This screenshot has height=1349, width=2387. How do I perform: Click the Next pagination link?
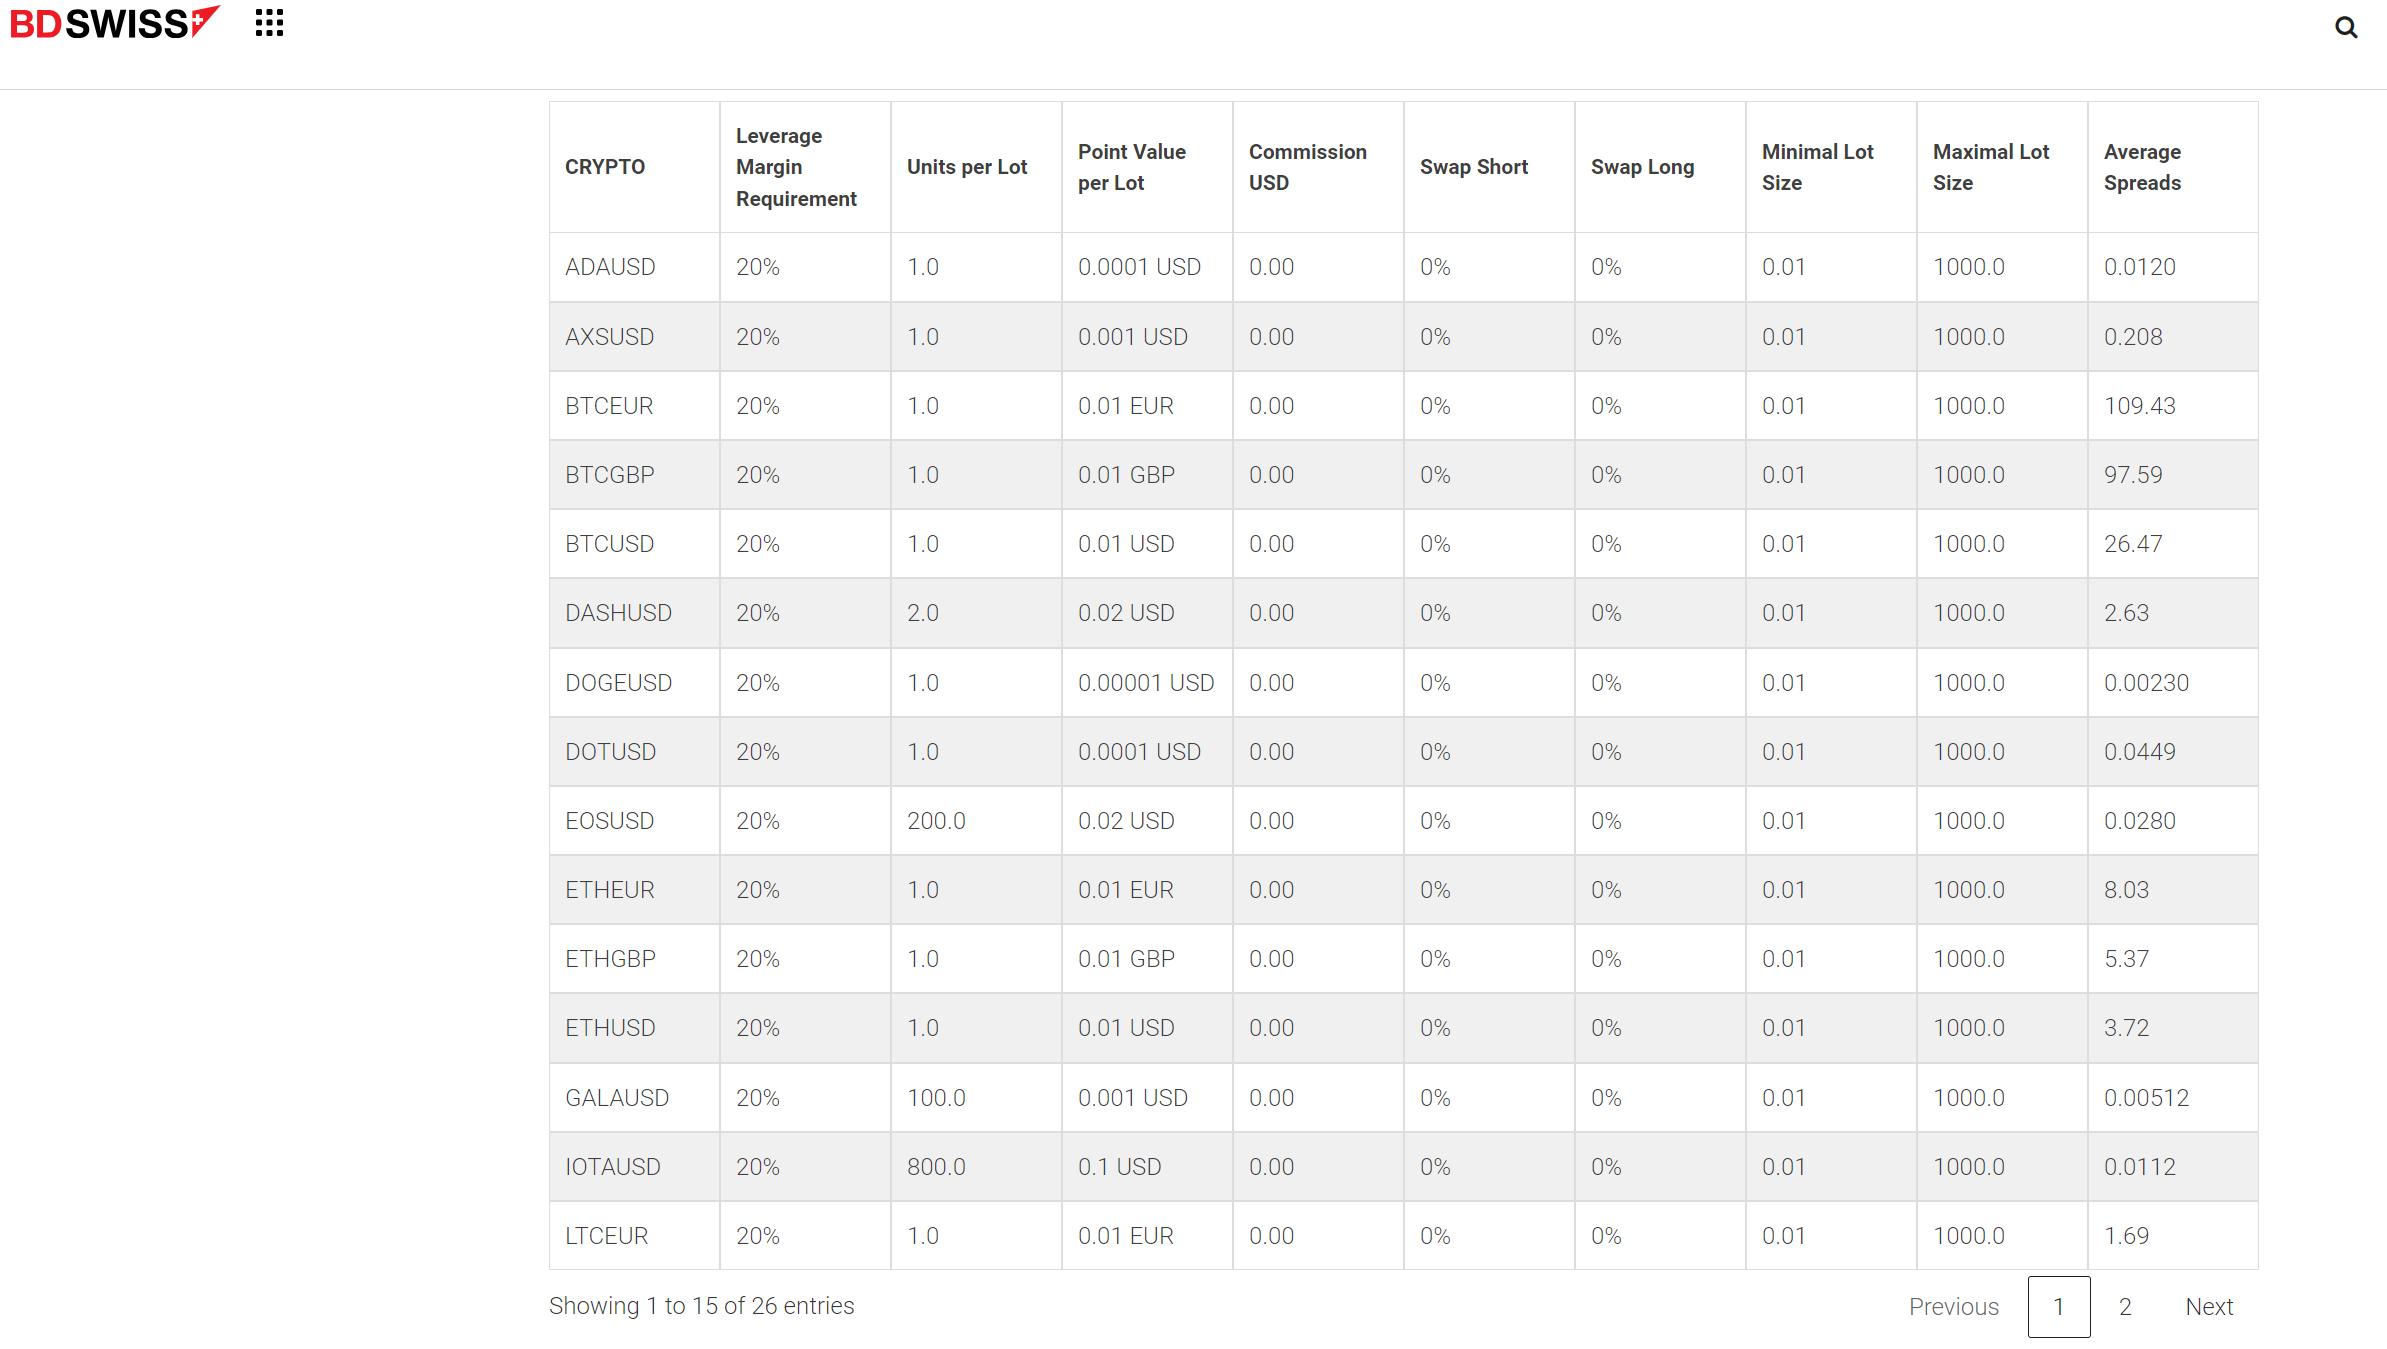coord(2209,1306)
